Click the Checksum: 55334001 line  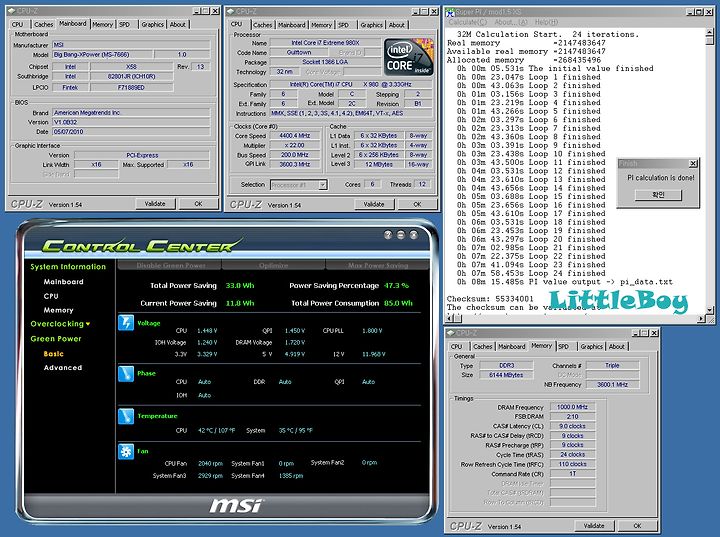tap(490, 299)
